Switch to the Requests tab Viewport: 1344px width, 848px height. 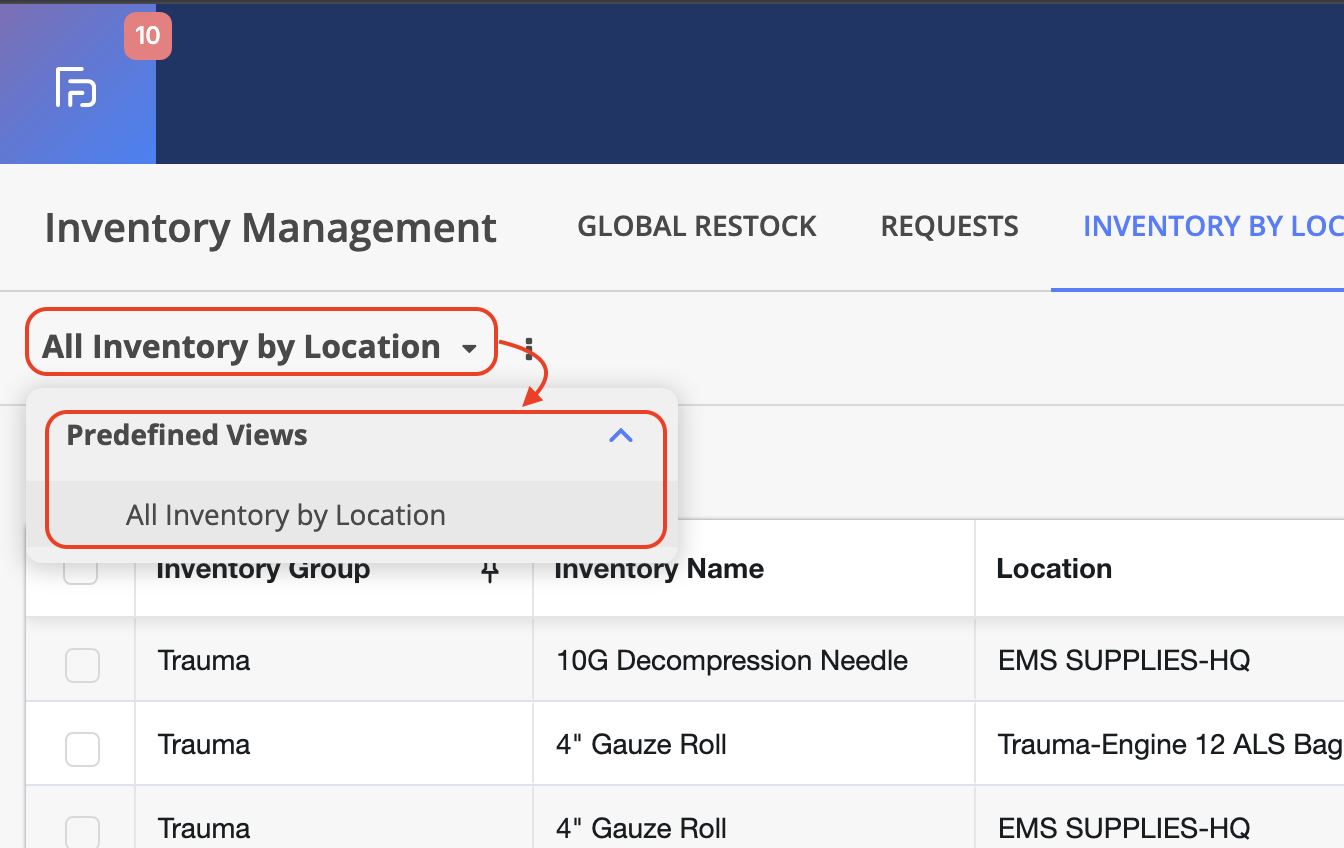[949, 226]
